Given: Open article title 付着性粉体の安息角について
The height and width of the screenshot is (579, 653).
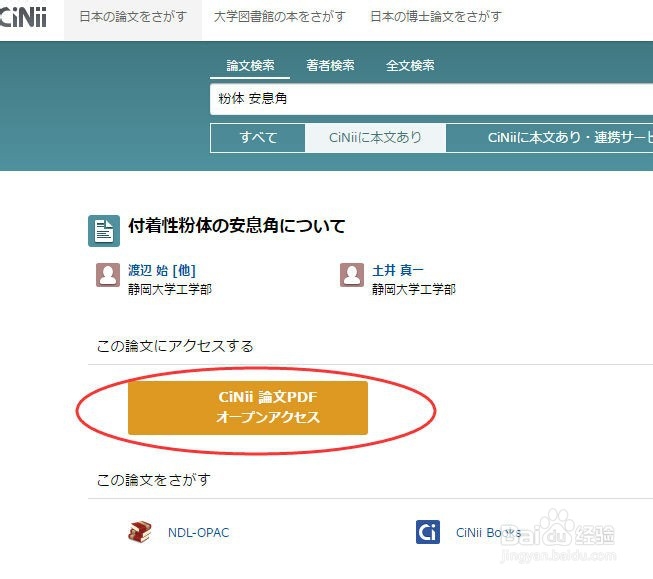Looking at the screenshot, I should tap(237, 226).
